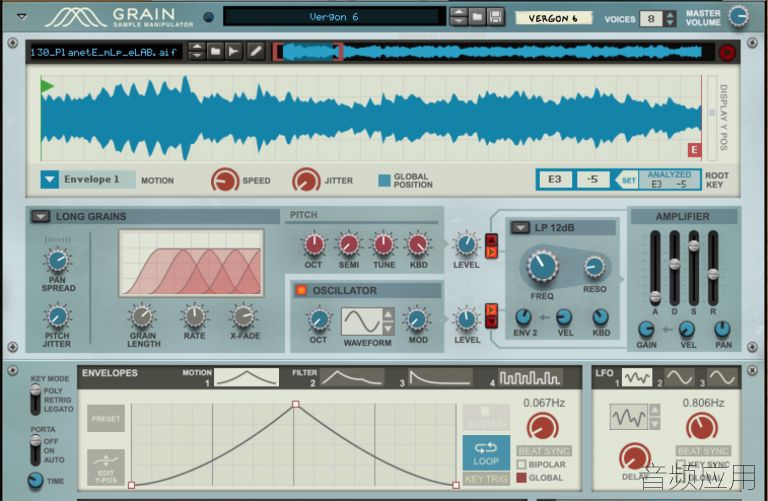Image resolution: width=768 pixels, height=501 pixels.
Task: Open the envelope Preset button
Action: [x=105, y=418]
